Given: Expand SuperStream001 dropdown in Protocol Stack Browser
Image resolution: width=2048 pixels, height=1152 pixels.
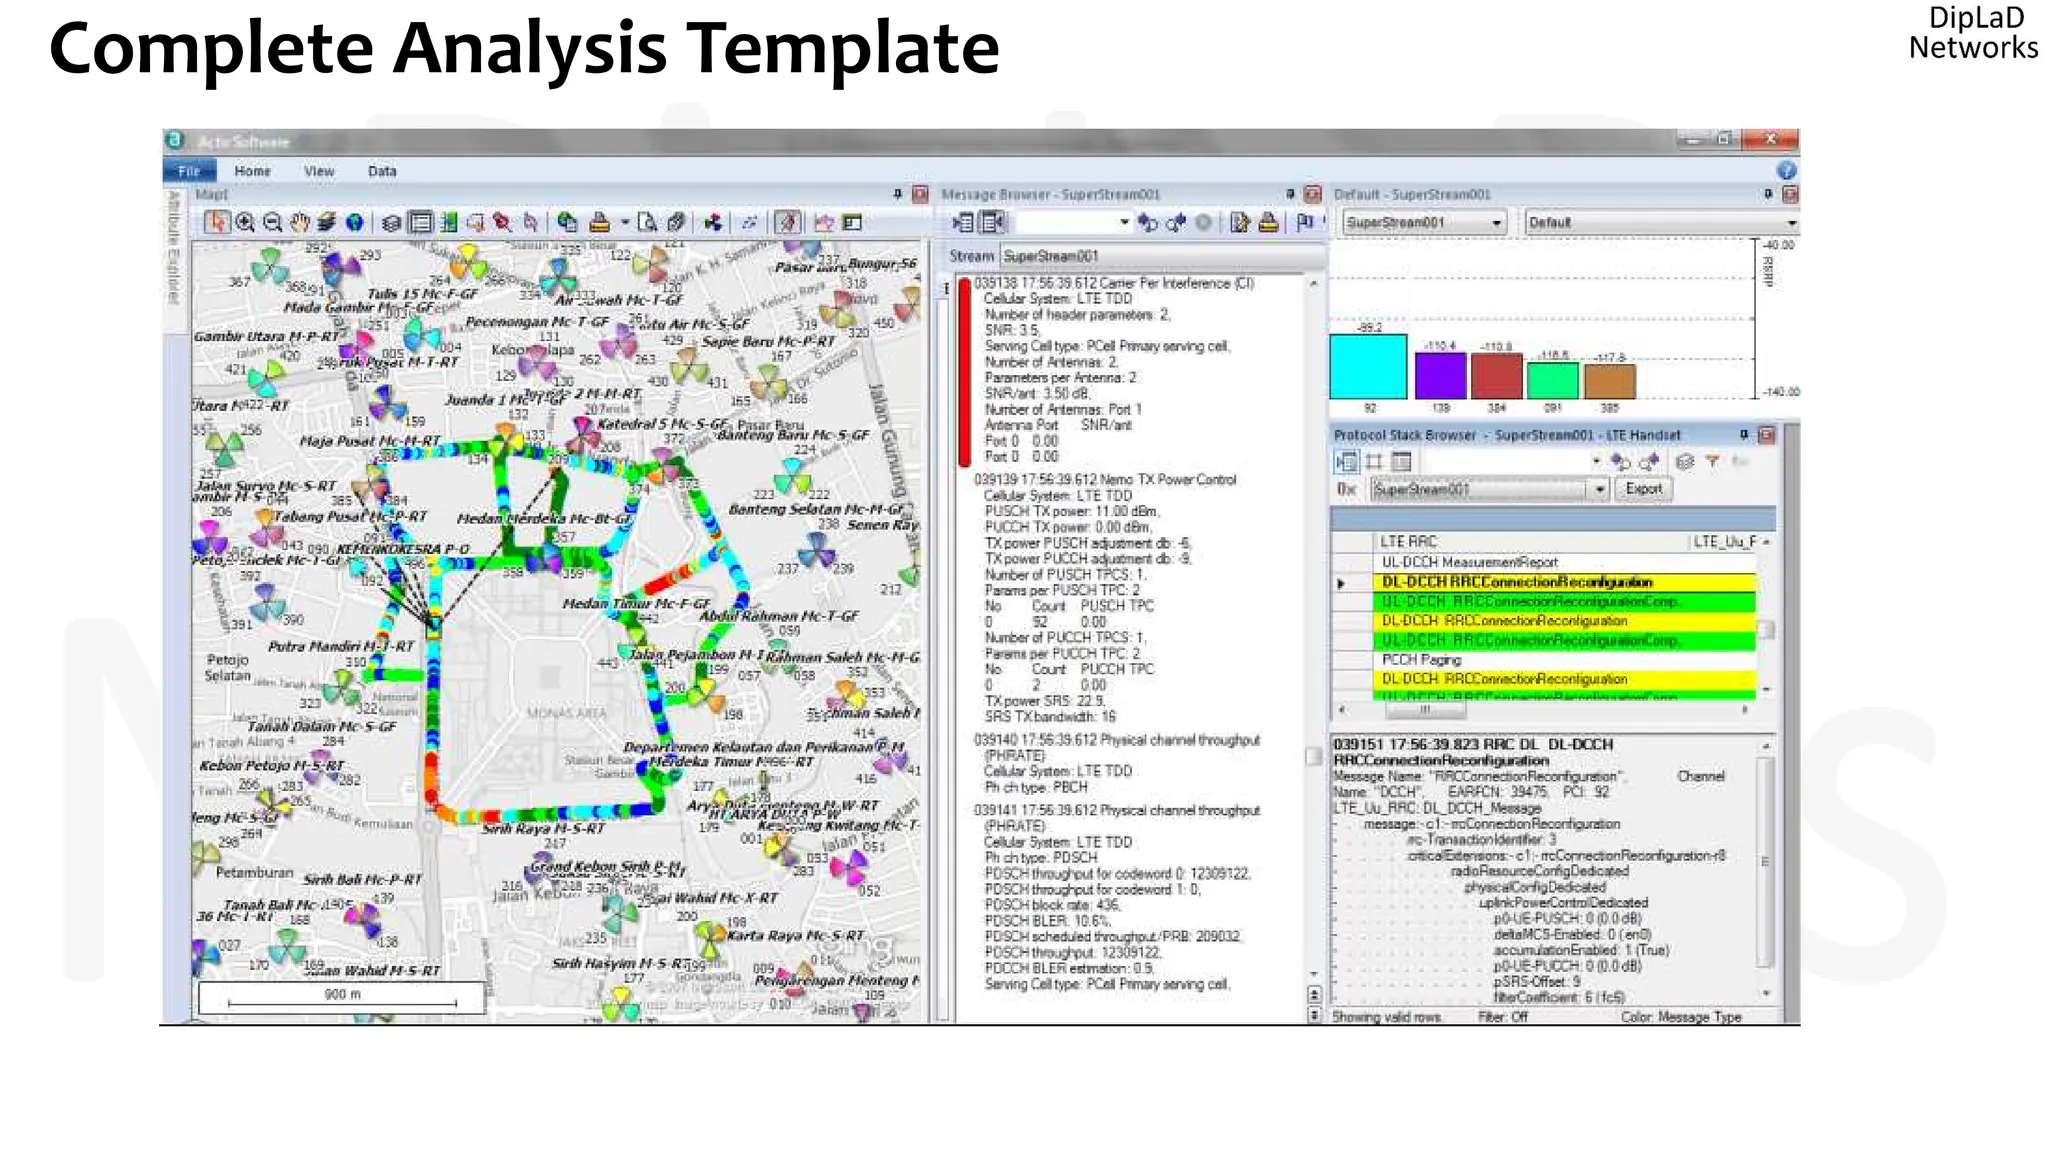Looking at the screenshot, I should coord(1599,489).
